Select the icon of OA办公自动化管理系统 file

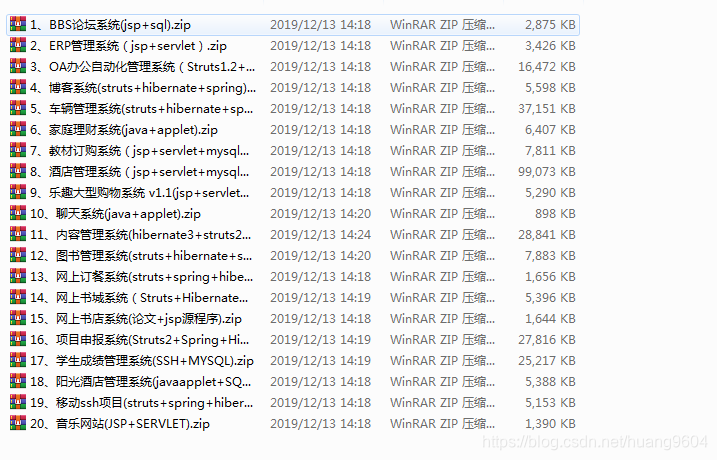[x=18, y=66]
